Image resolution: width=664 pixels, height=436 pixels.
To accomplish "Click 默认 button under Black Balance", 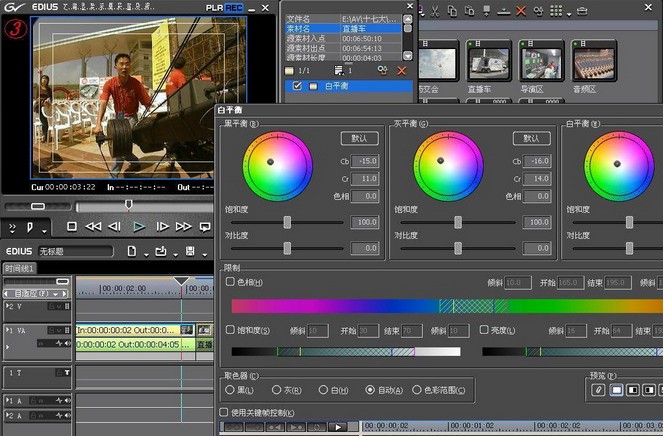I will tap(359, 138).
